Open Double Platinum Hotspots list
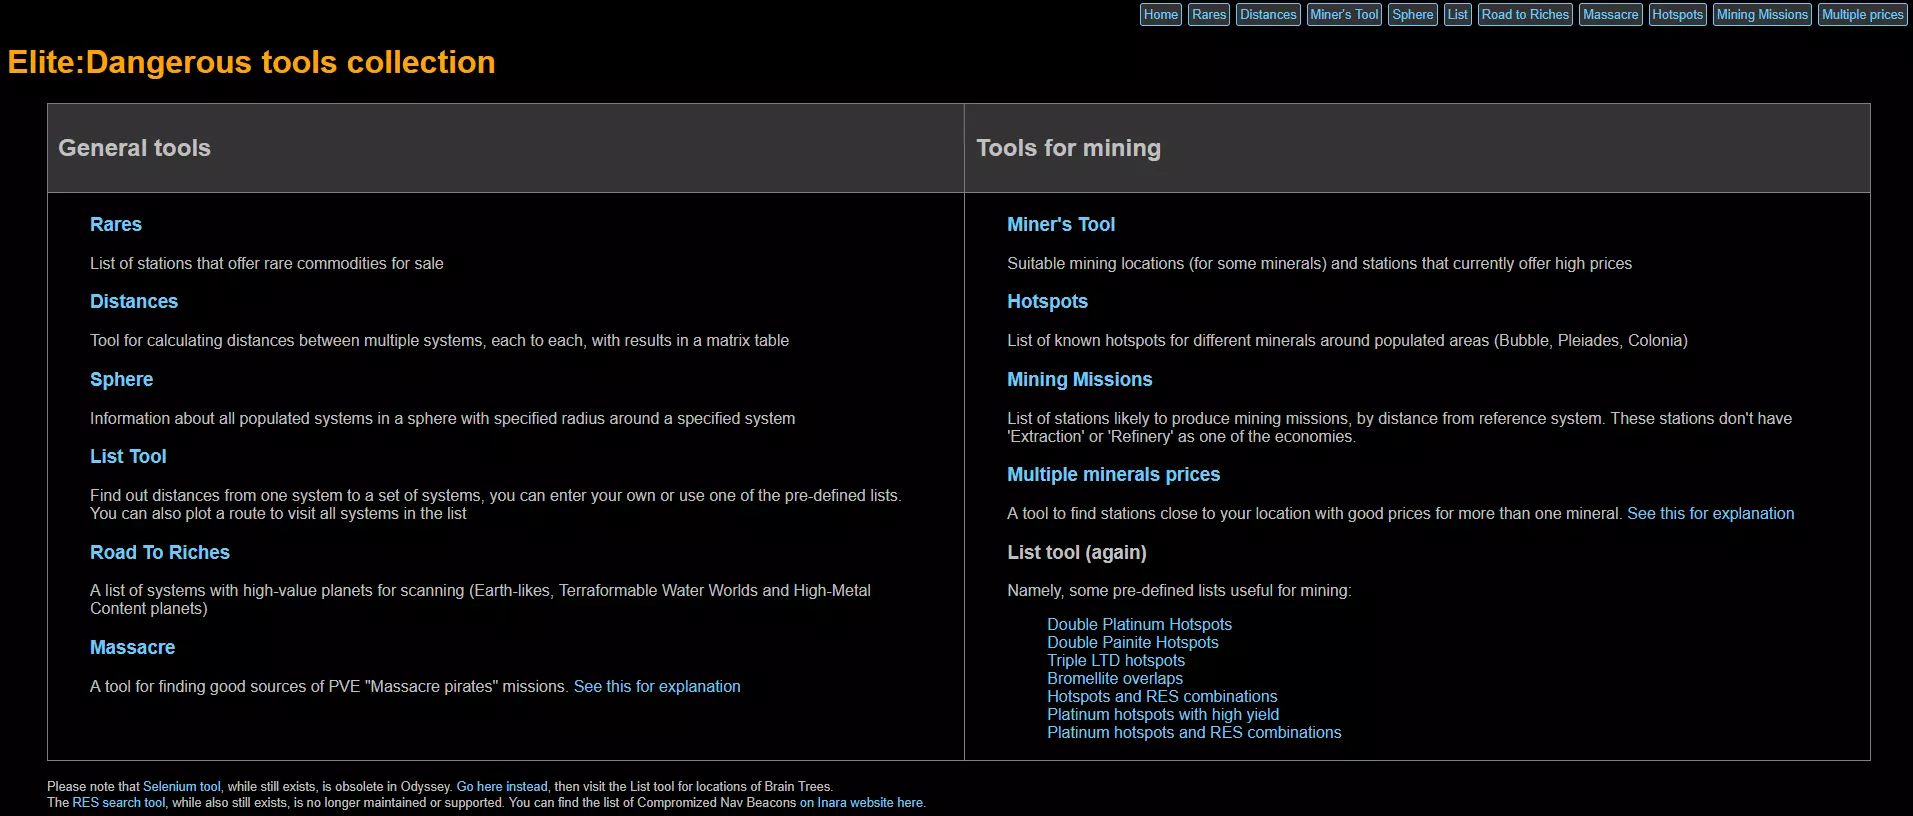Image resolution: width=1913 pixels, height=816 pixels. pyautogui.click(x=1139, y=624)
